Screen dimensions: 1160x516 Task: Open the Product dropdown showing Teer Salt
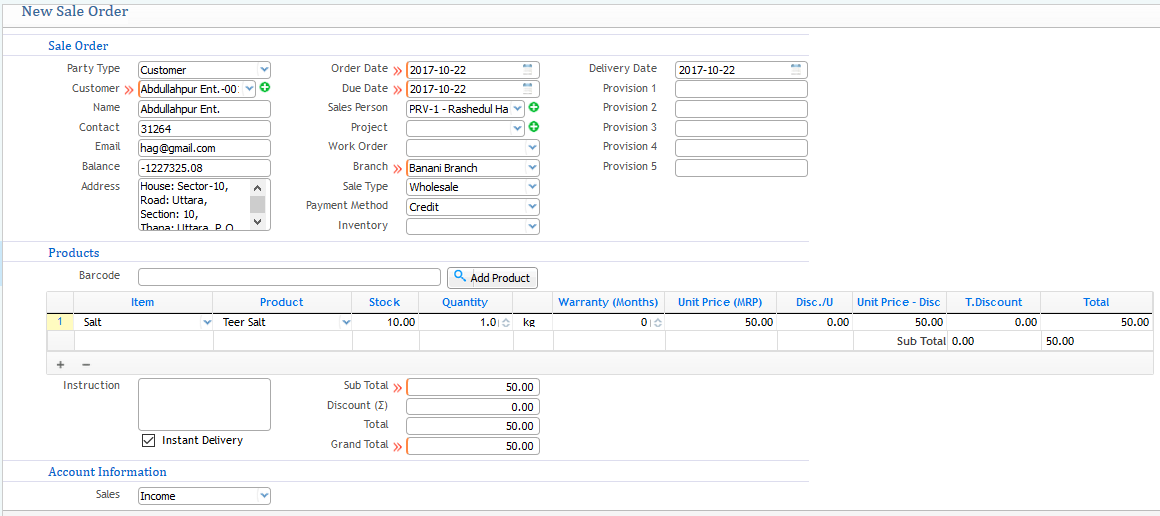[x=345, y=323]
